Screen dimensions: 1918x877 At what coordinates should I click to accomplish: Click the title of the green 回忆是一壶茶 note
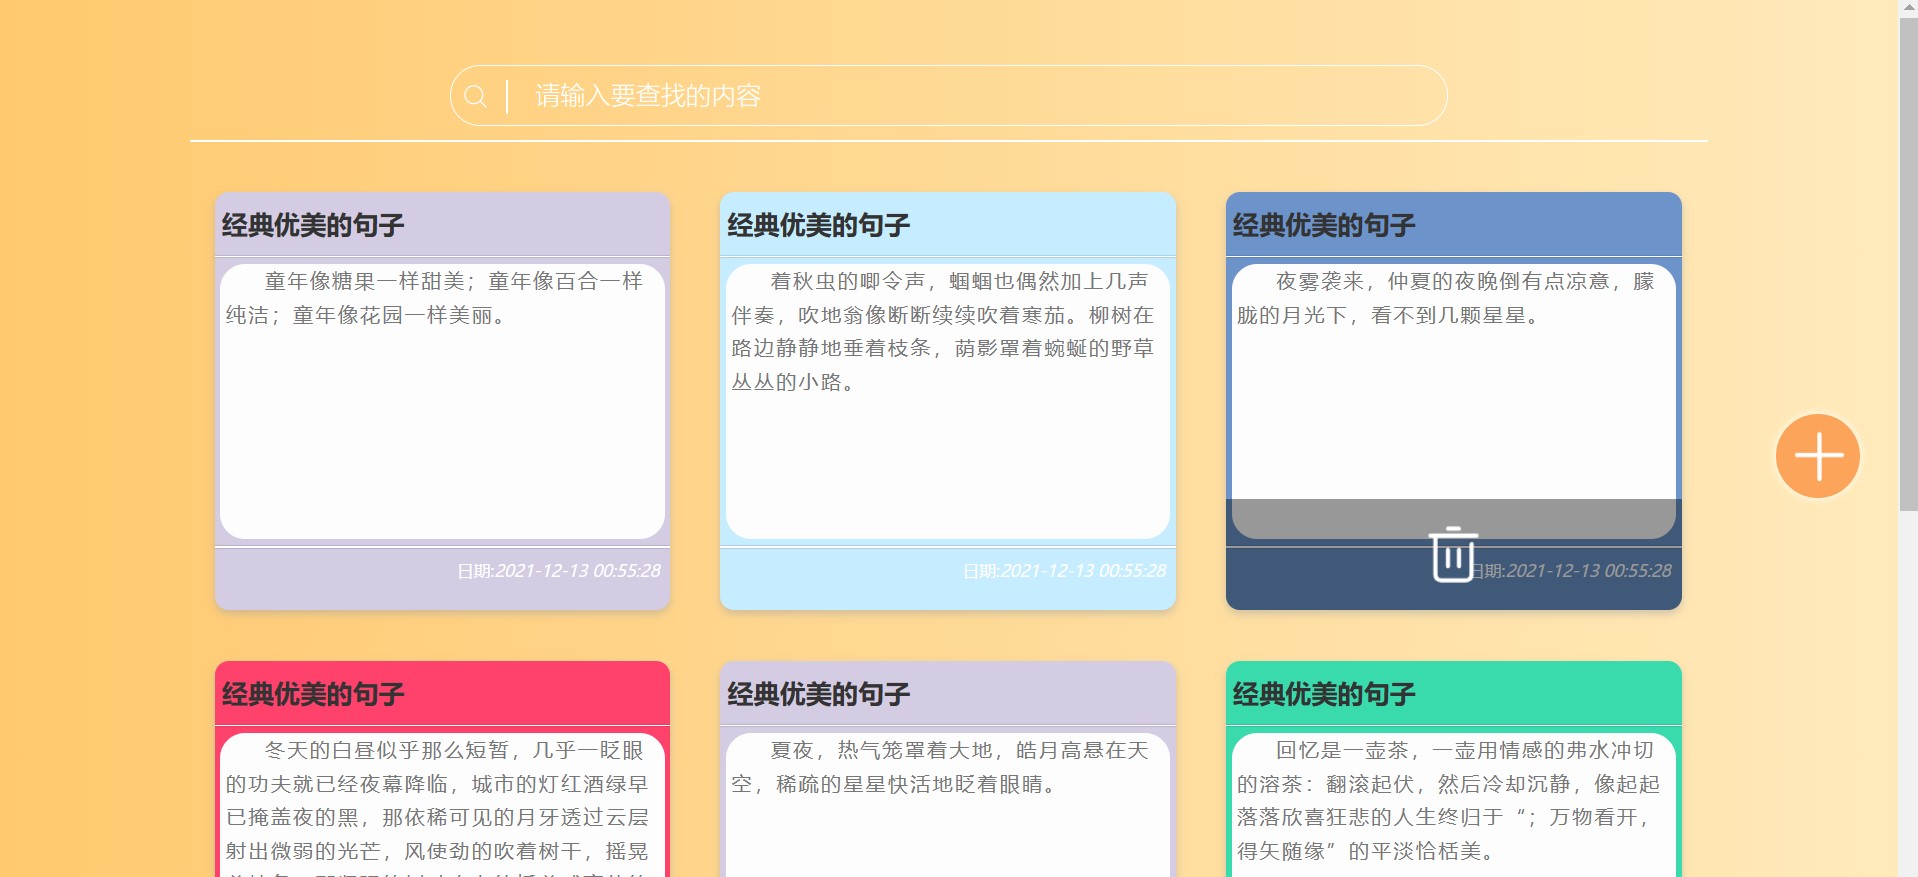click(x=1324, y=694)
